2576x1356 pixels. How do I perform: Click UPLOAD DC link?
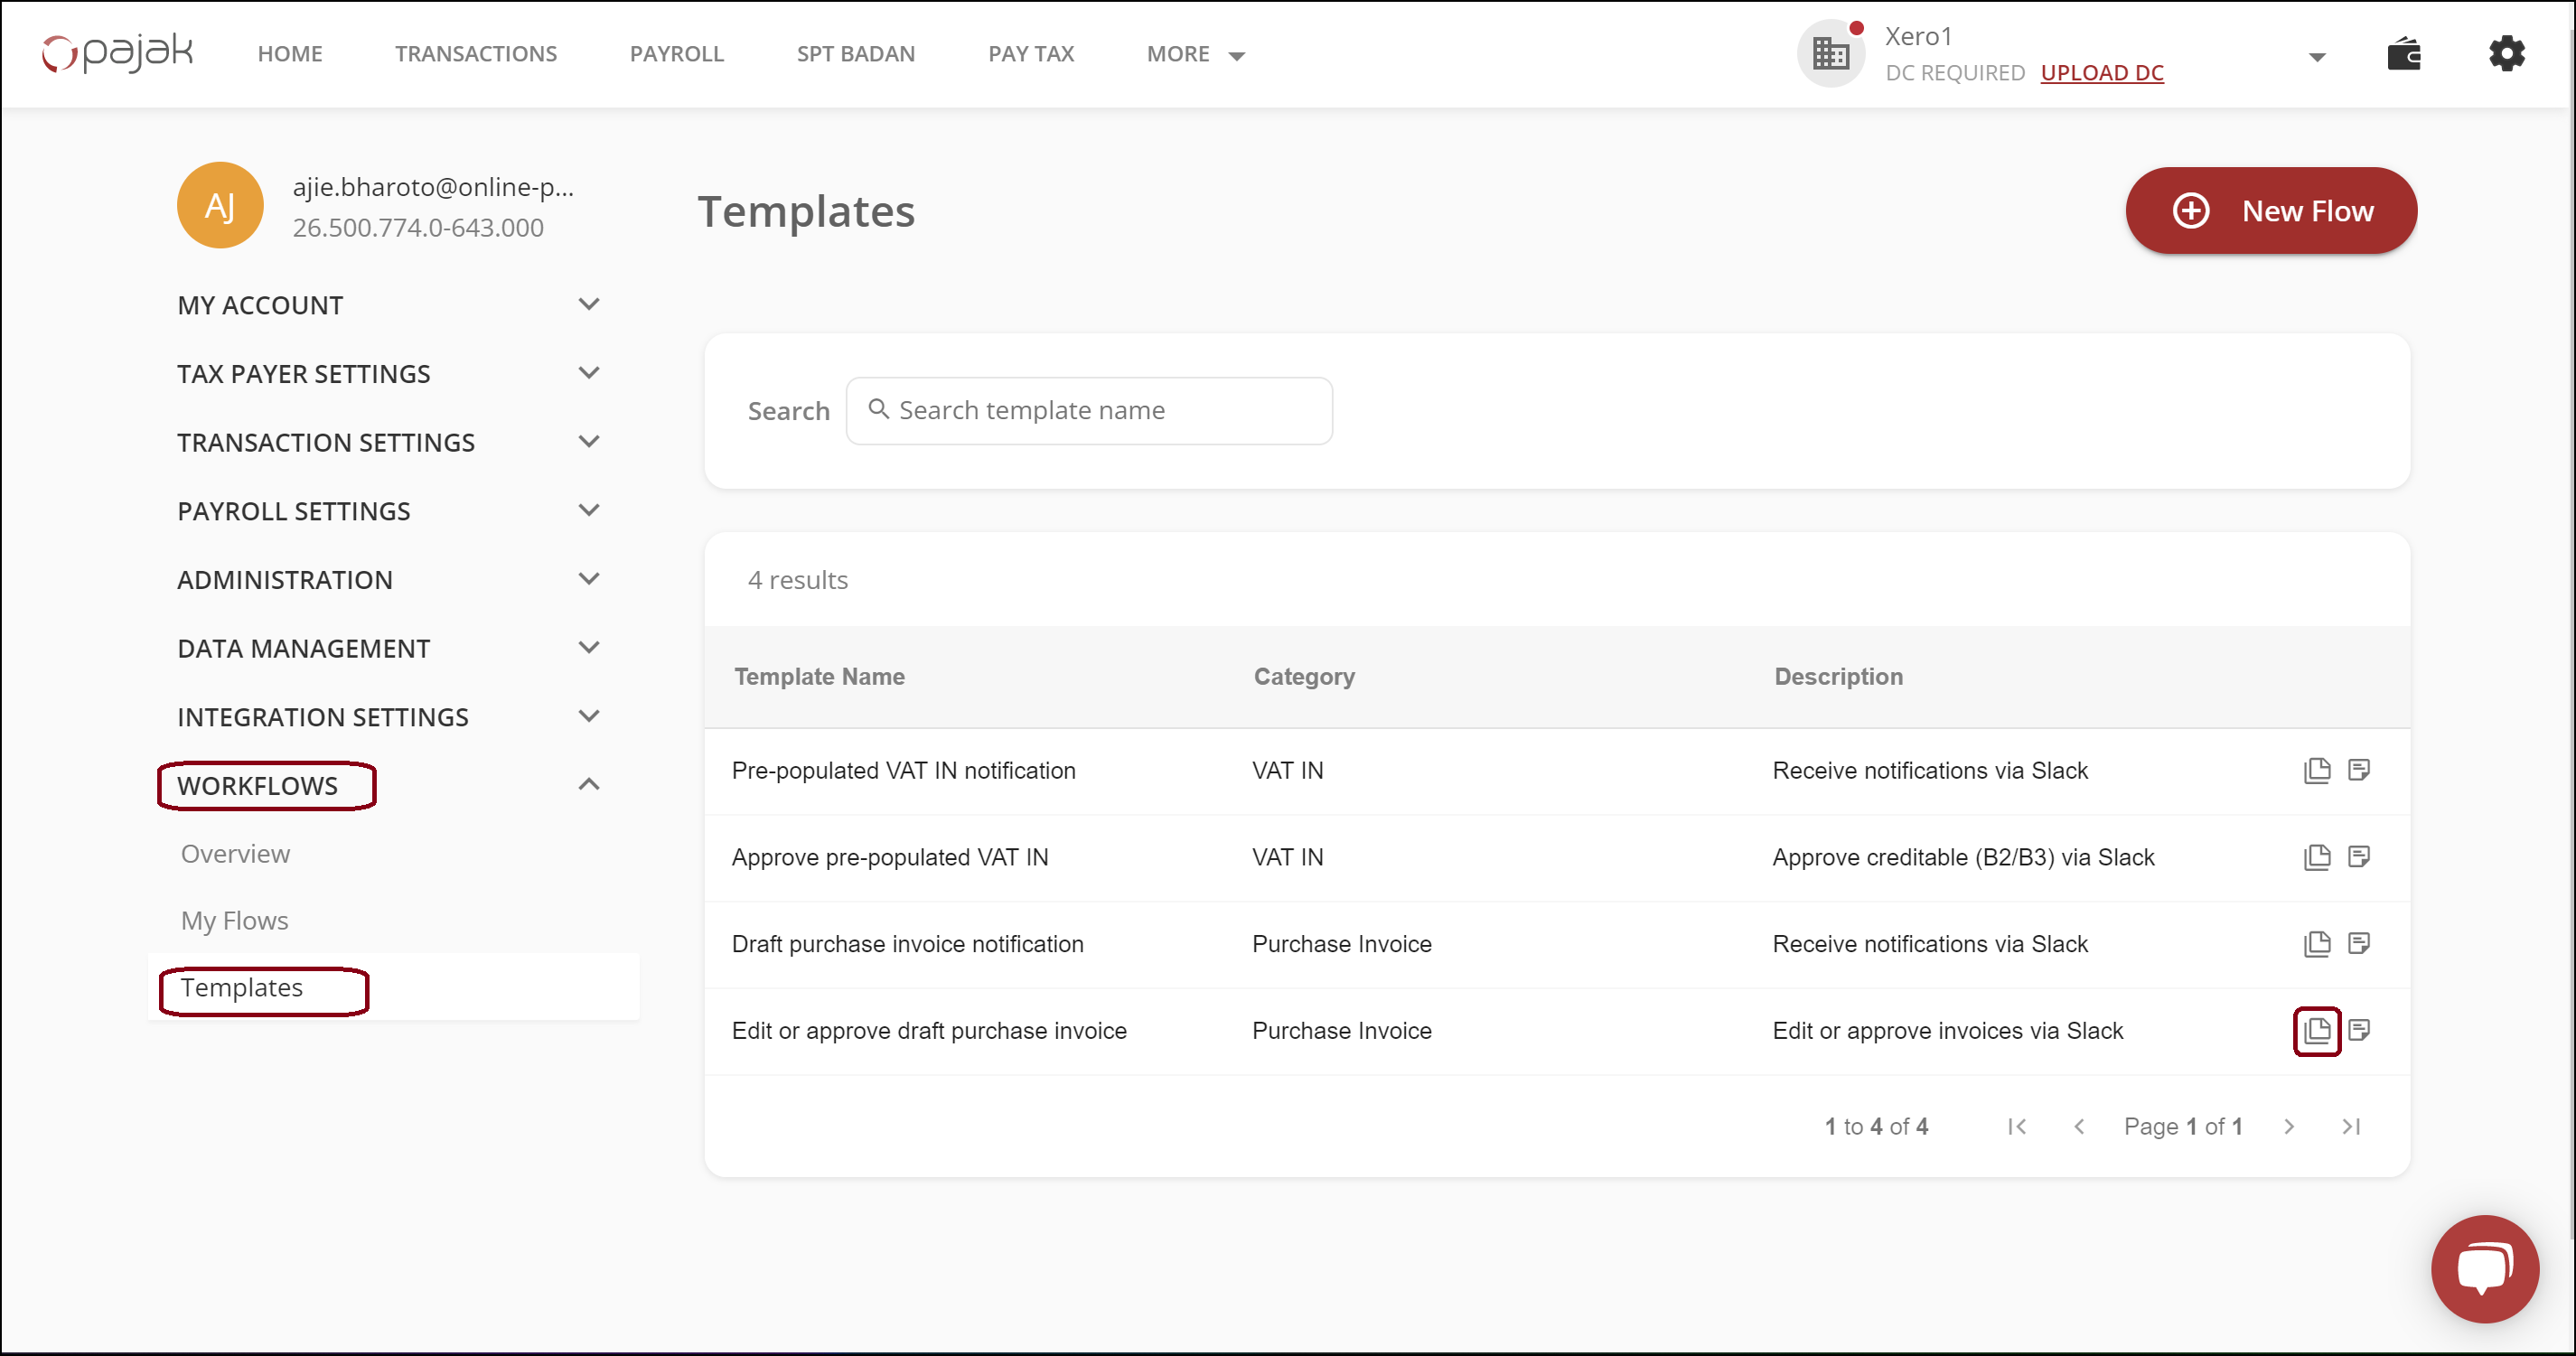[x=2101, y=73]
